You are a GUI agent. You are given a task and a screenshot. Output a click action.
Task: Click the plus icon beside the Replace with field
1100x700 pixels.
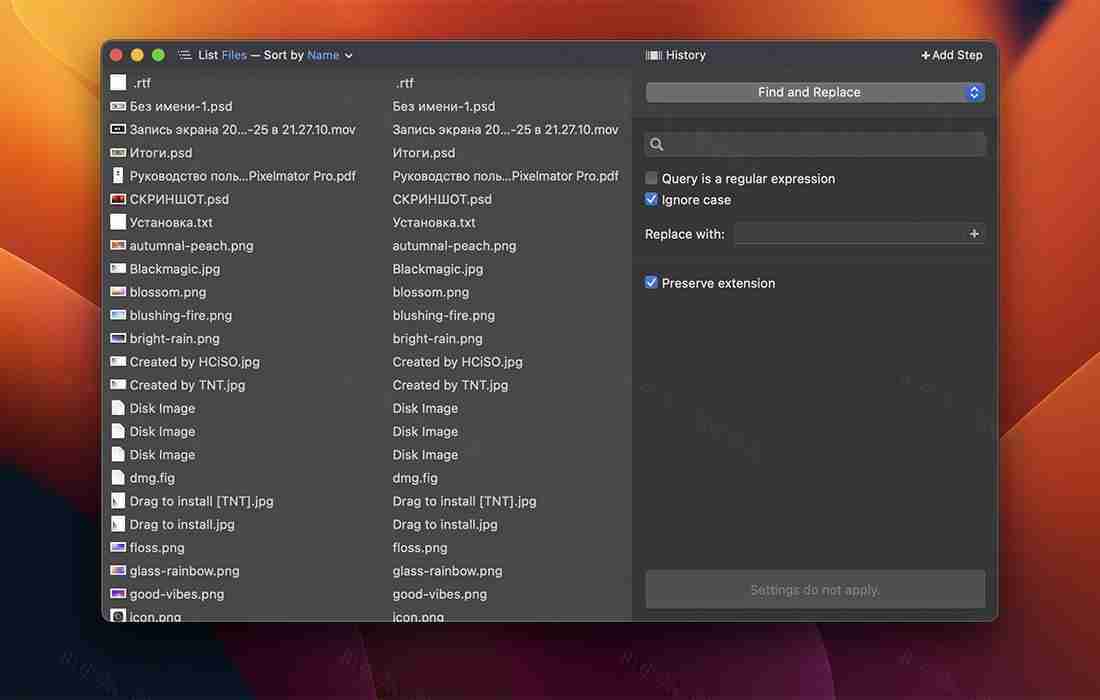tap(972, 233)
